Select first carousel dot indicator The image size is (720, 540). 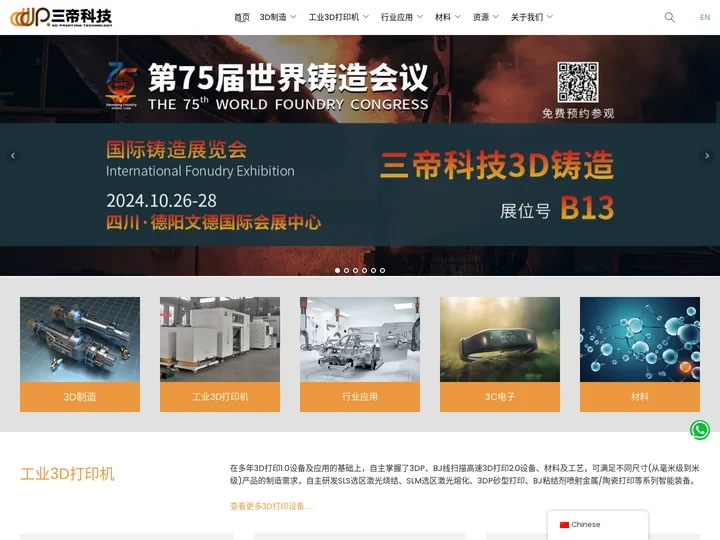pyautogui.click(x=338, y=270)
